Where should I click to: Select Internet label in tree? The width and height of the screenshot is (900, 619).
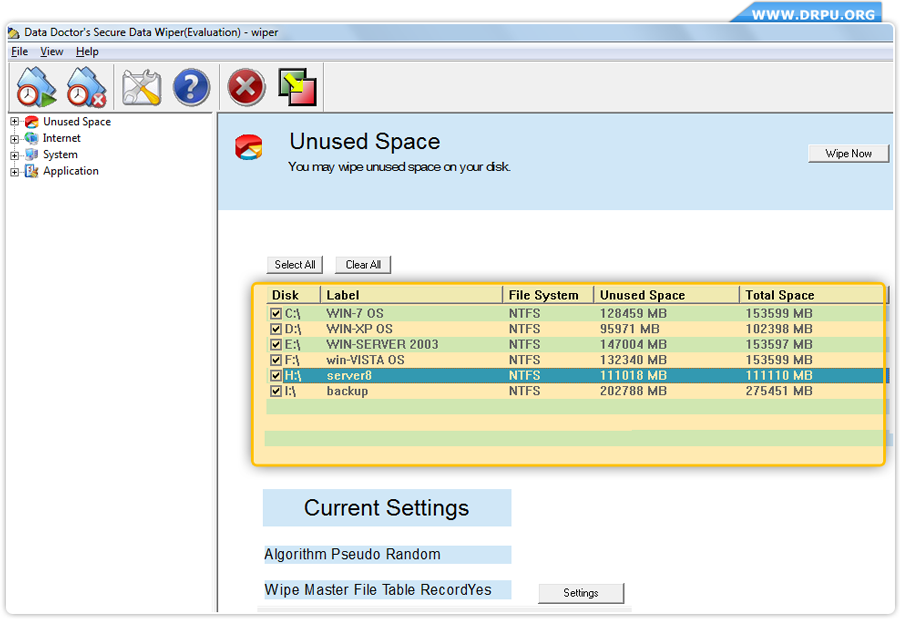click(x=61, y=138)
